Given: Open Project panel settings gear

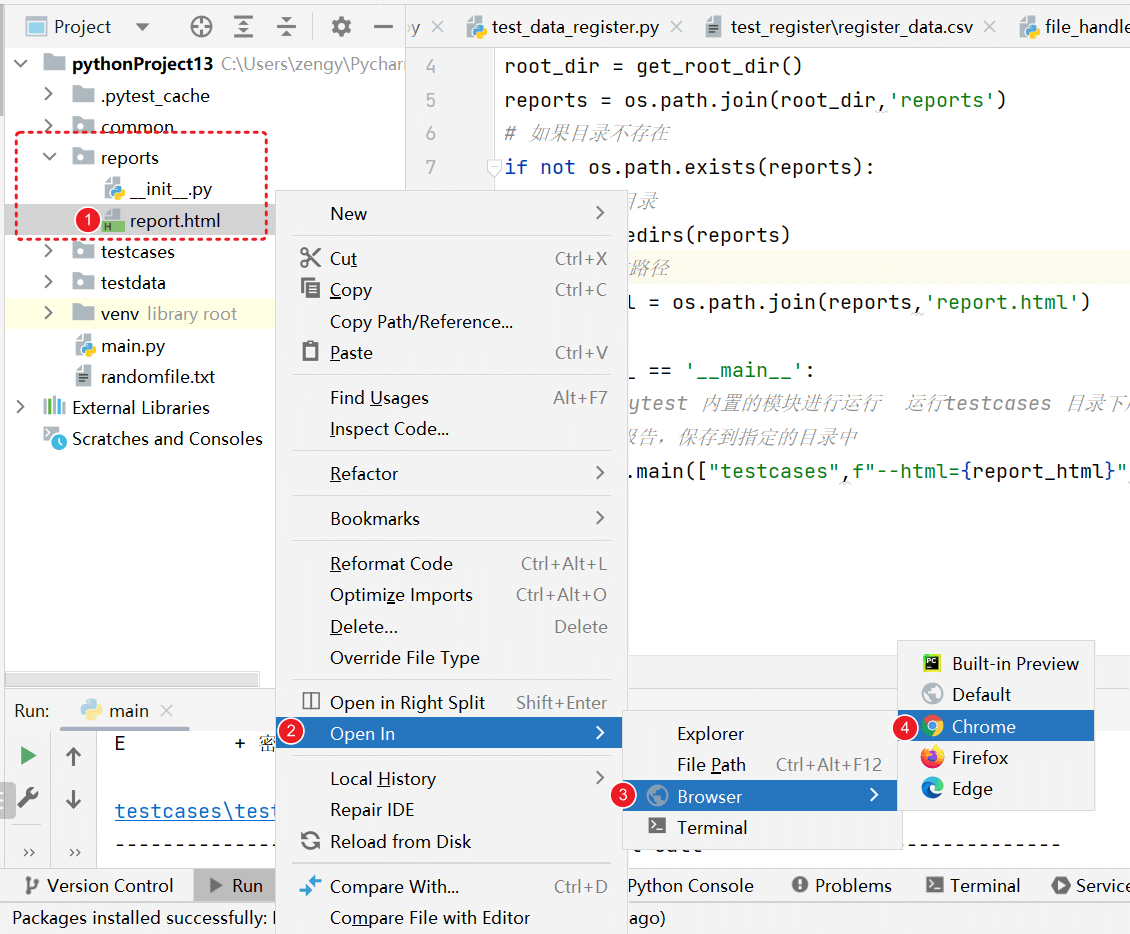Looking at the screenshot, I should [x=341, y=27].
